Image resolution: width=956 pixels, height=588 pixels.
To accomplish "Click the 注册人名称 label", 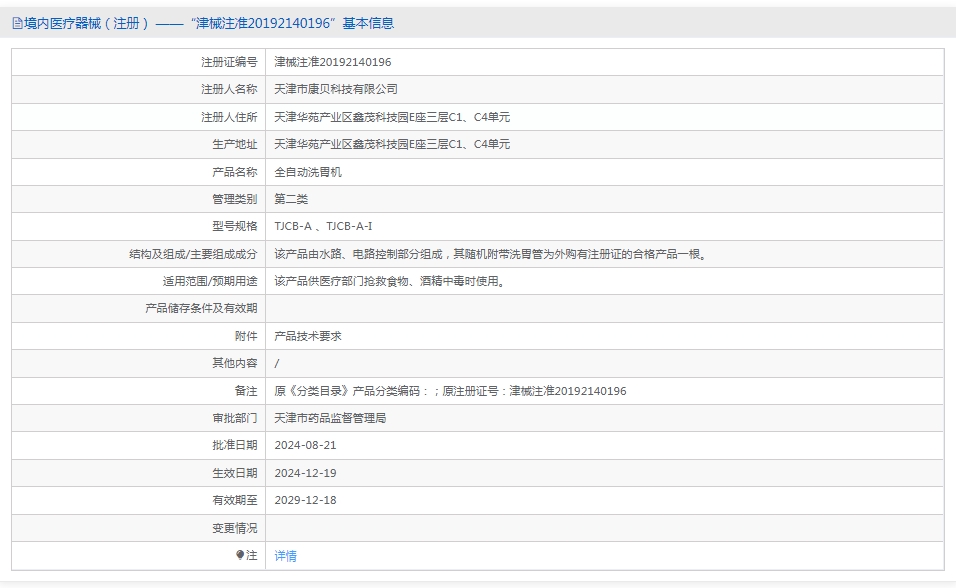I will 229,89.
